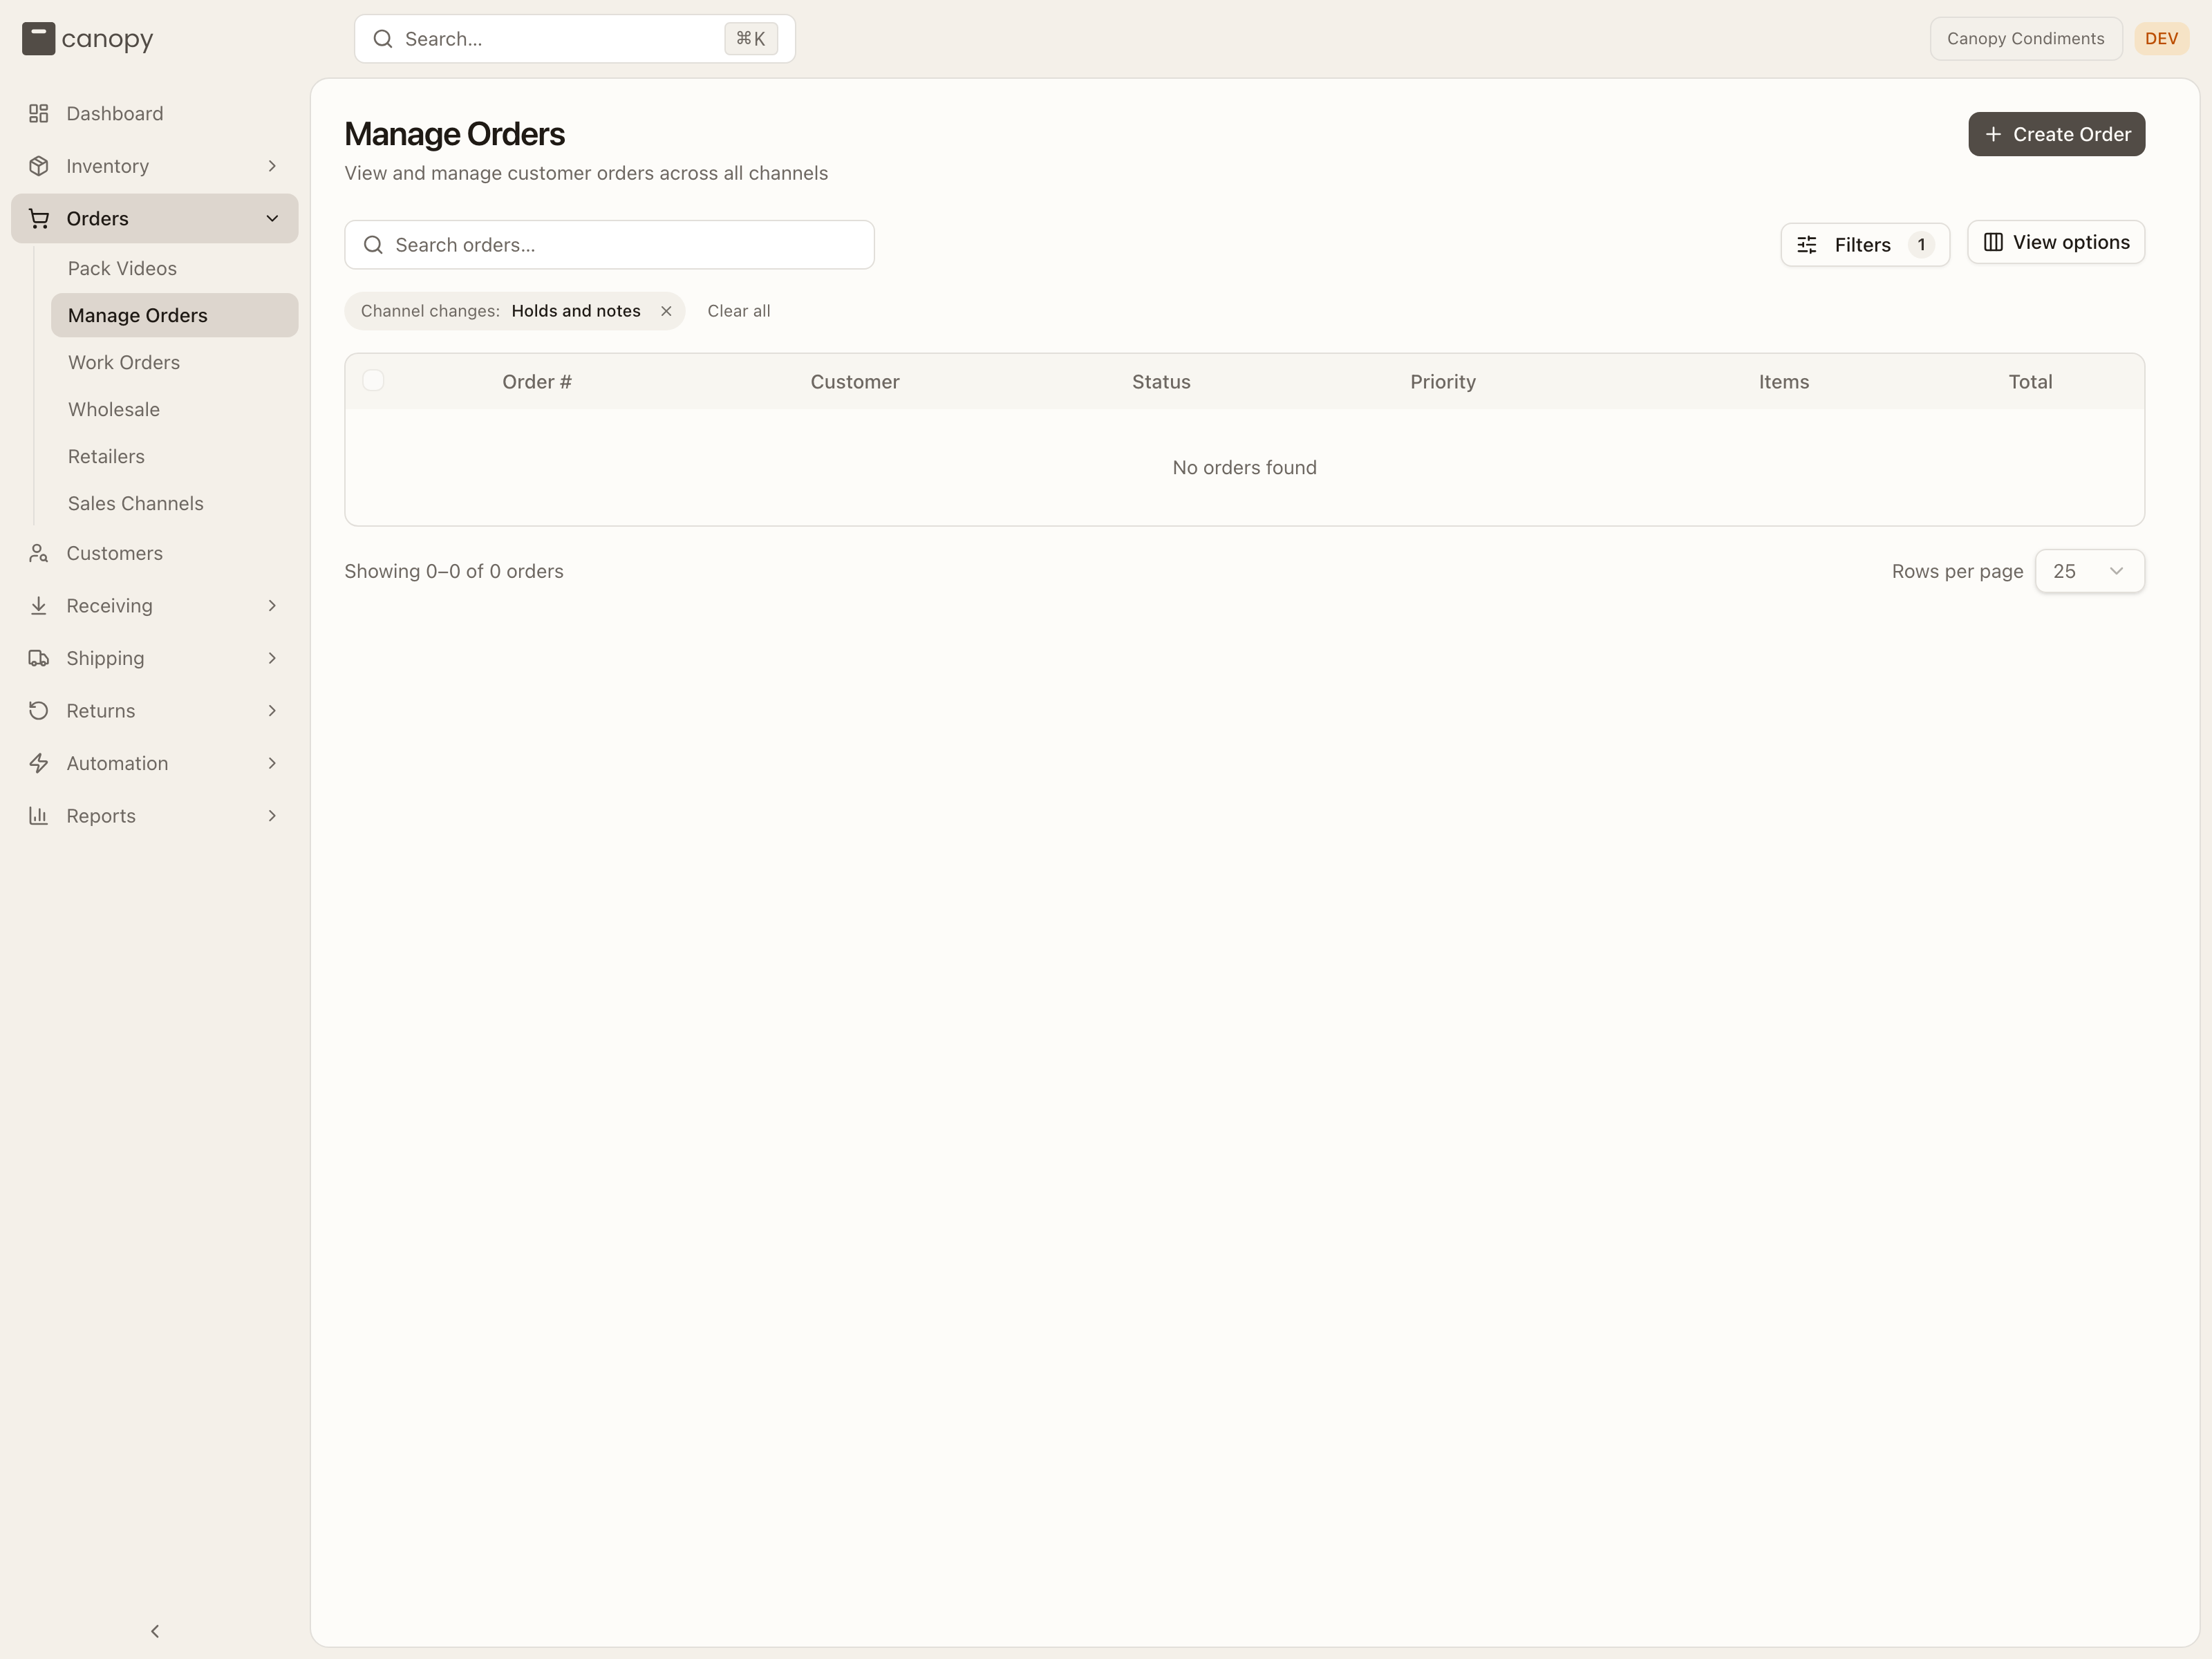Viewport: 2212px width, 1659px height.
Task: Click the Returns arrow icon
Action: (39, 711)
